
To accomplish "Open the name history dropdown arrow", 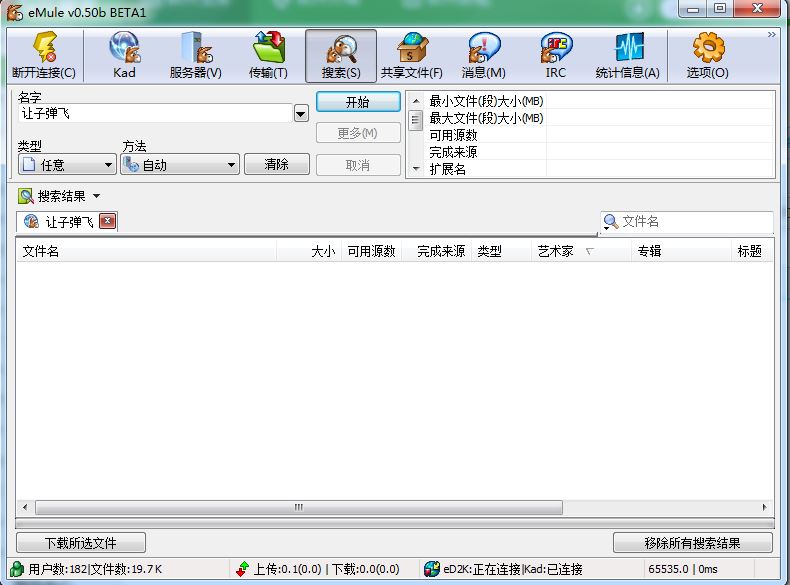I will point(301,114).
